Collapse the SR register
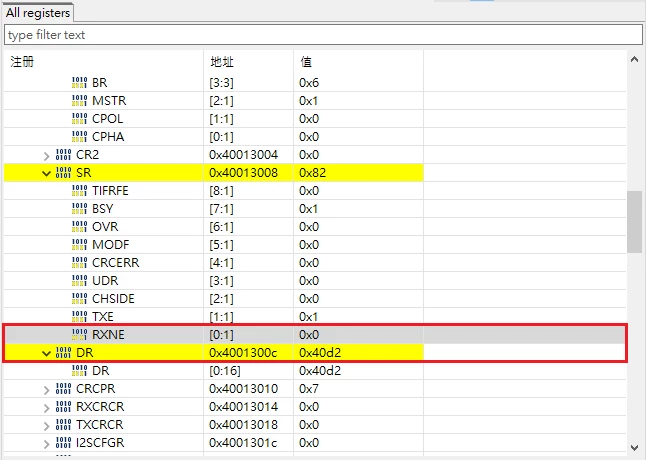Screen dimensions: 646x460 47,173
